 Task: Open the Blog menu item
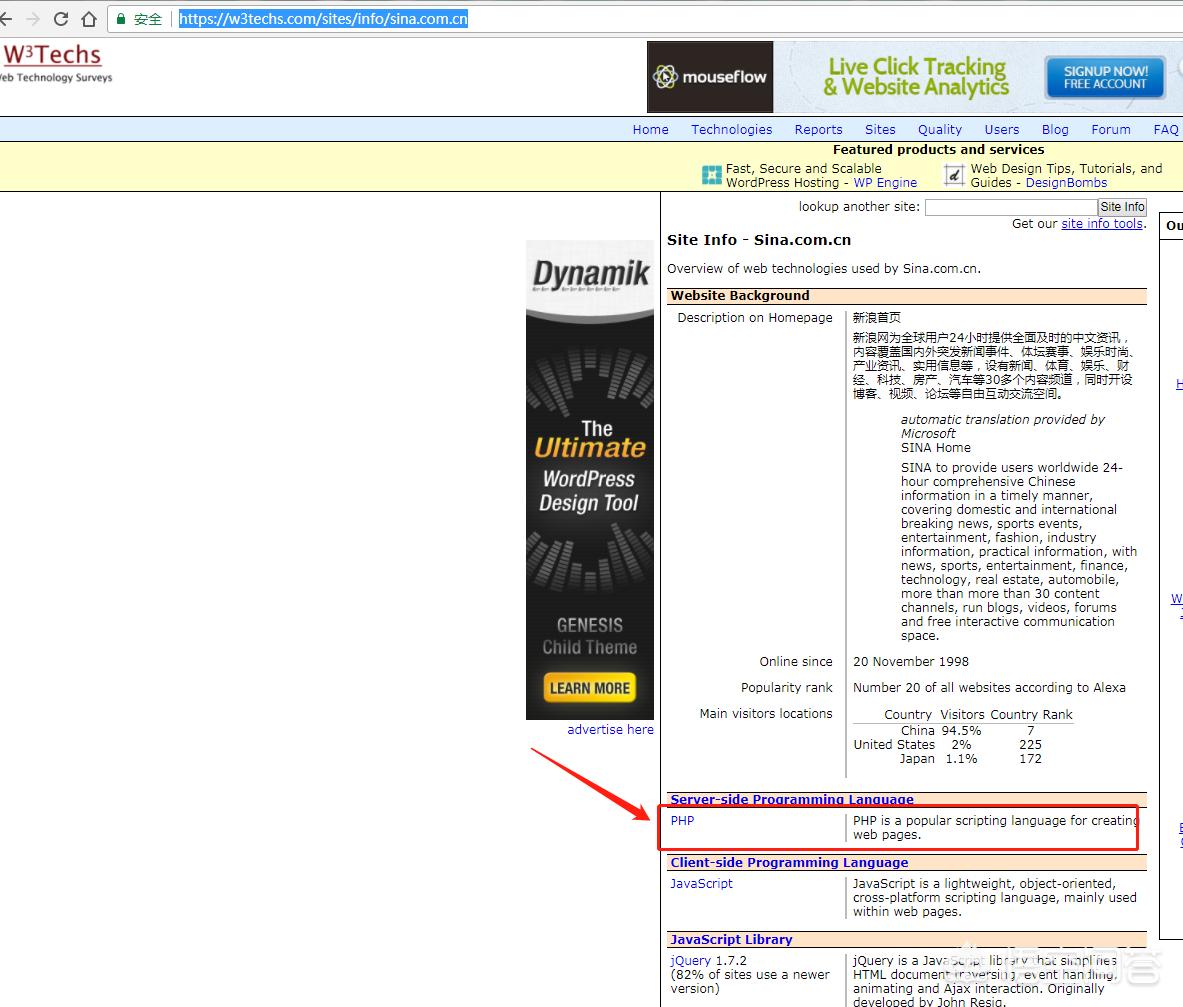(x=1055, y=130)
